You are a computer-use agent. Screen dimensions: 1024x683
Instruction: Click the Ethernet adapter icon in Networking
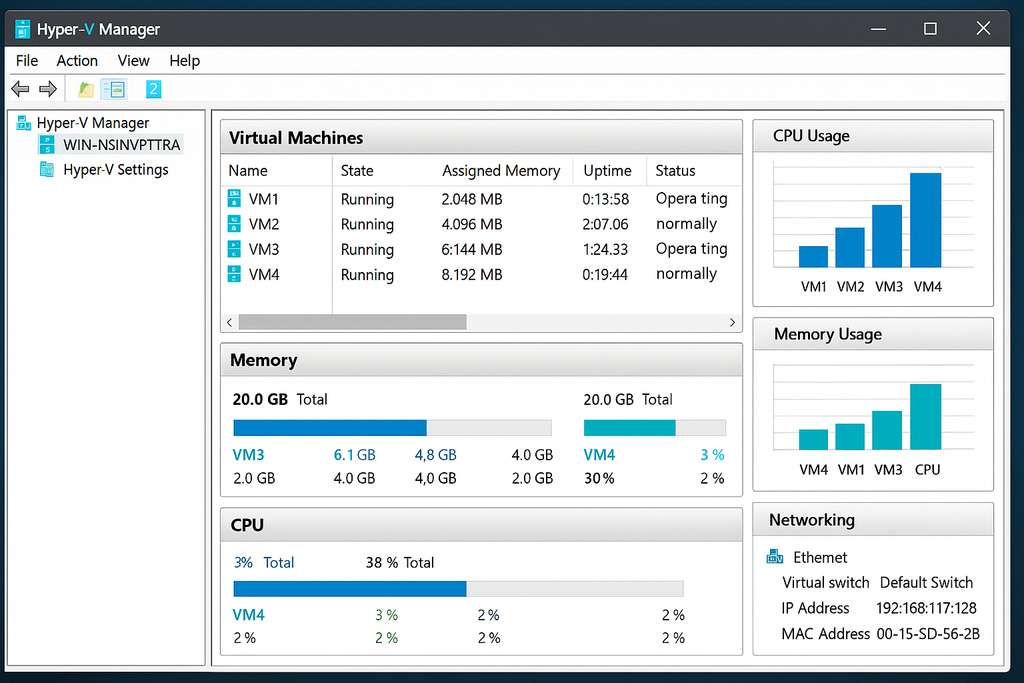tap(774, 557)
